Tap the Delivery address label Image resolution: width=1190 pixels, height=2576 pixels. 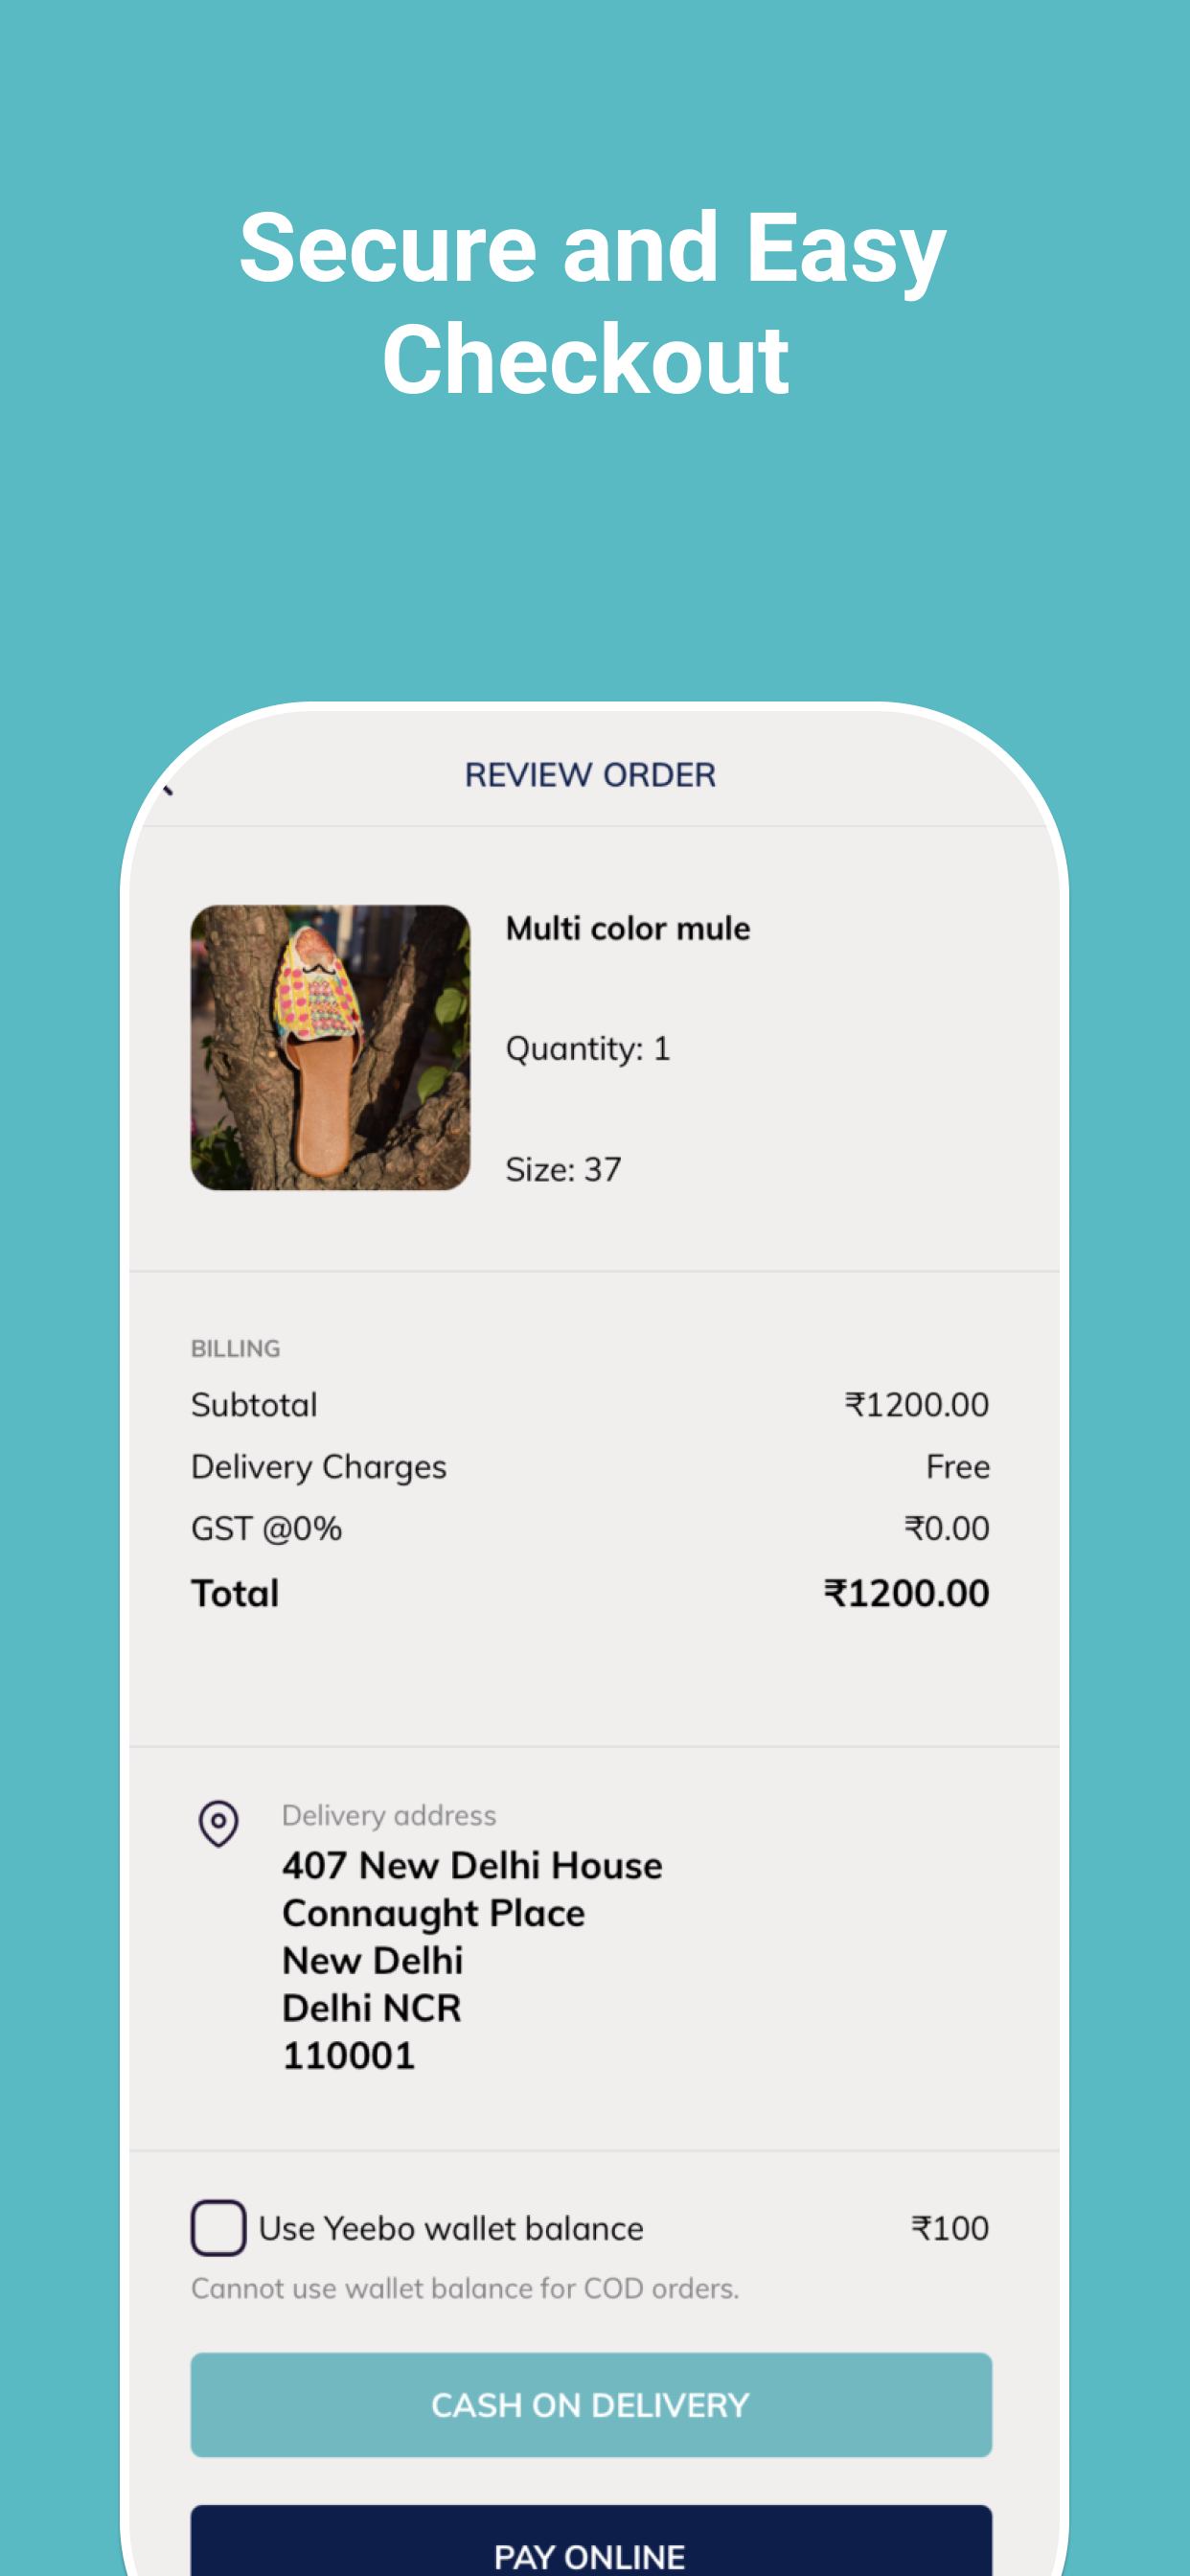pyautogui.click(x=389, y=1815)
